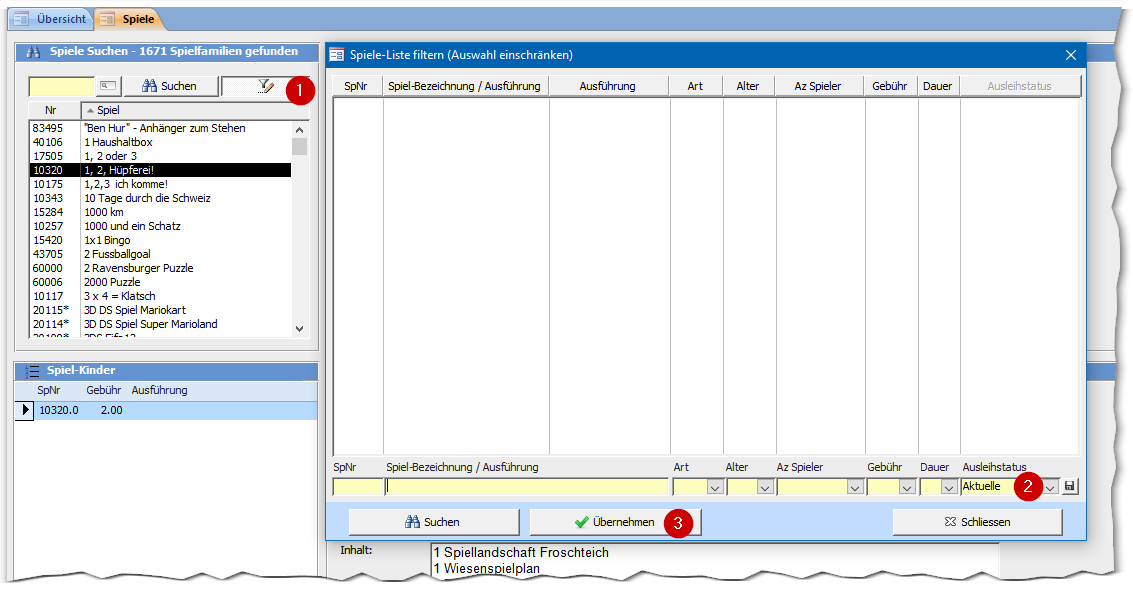
Task: Select game 3D DS Spiel Super Marioland
Action: 150,324
